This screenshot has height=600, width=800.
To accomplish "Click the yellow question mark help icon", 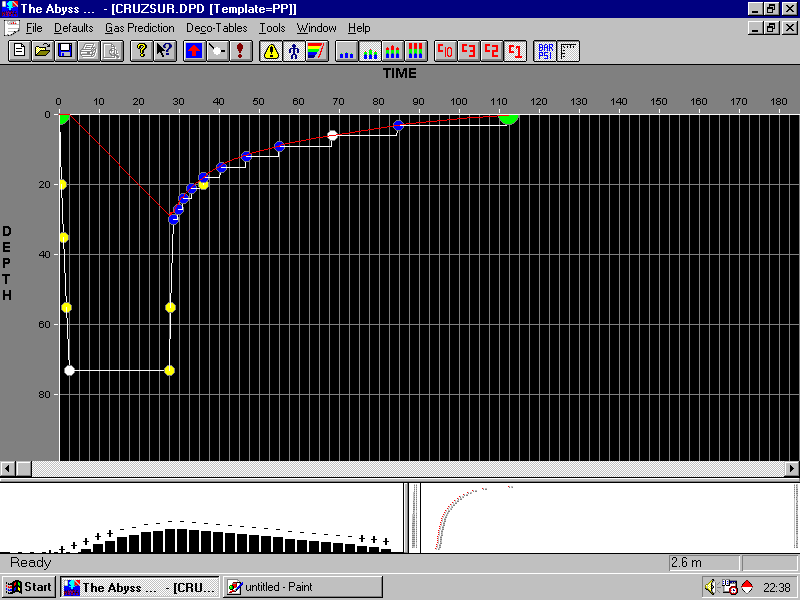I will 141,51.
